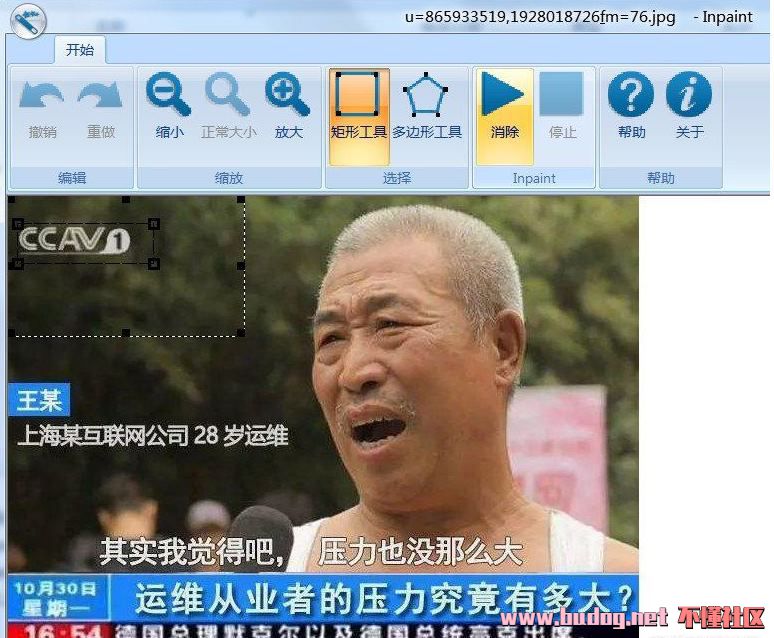The width and height of the screenshot is (774, 638).
Task: Open the About (关于) info icon
Action: (x=689, y=97)
